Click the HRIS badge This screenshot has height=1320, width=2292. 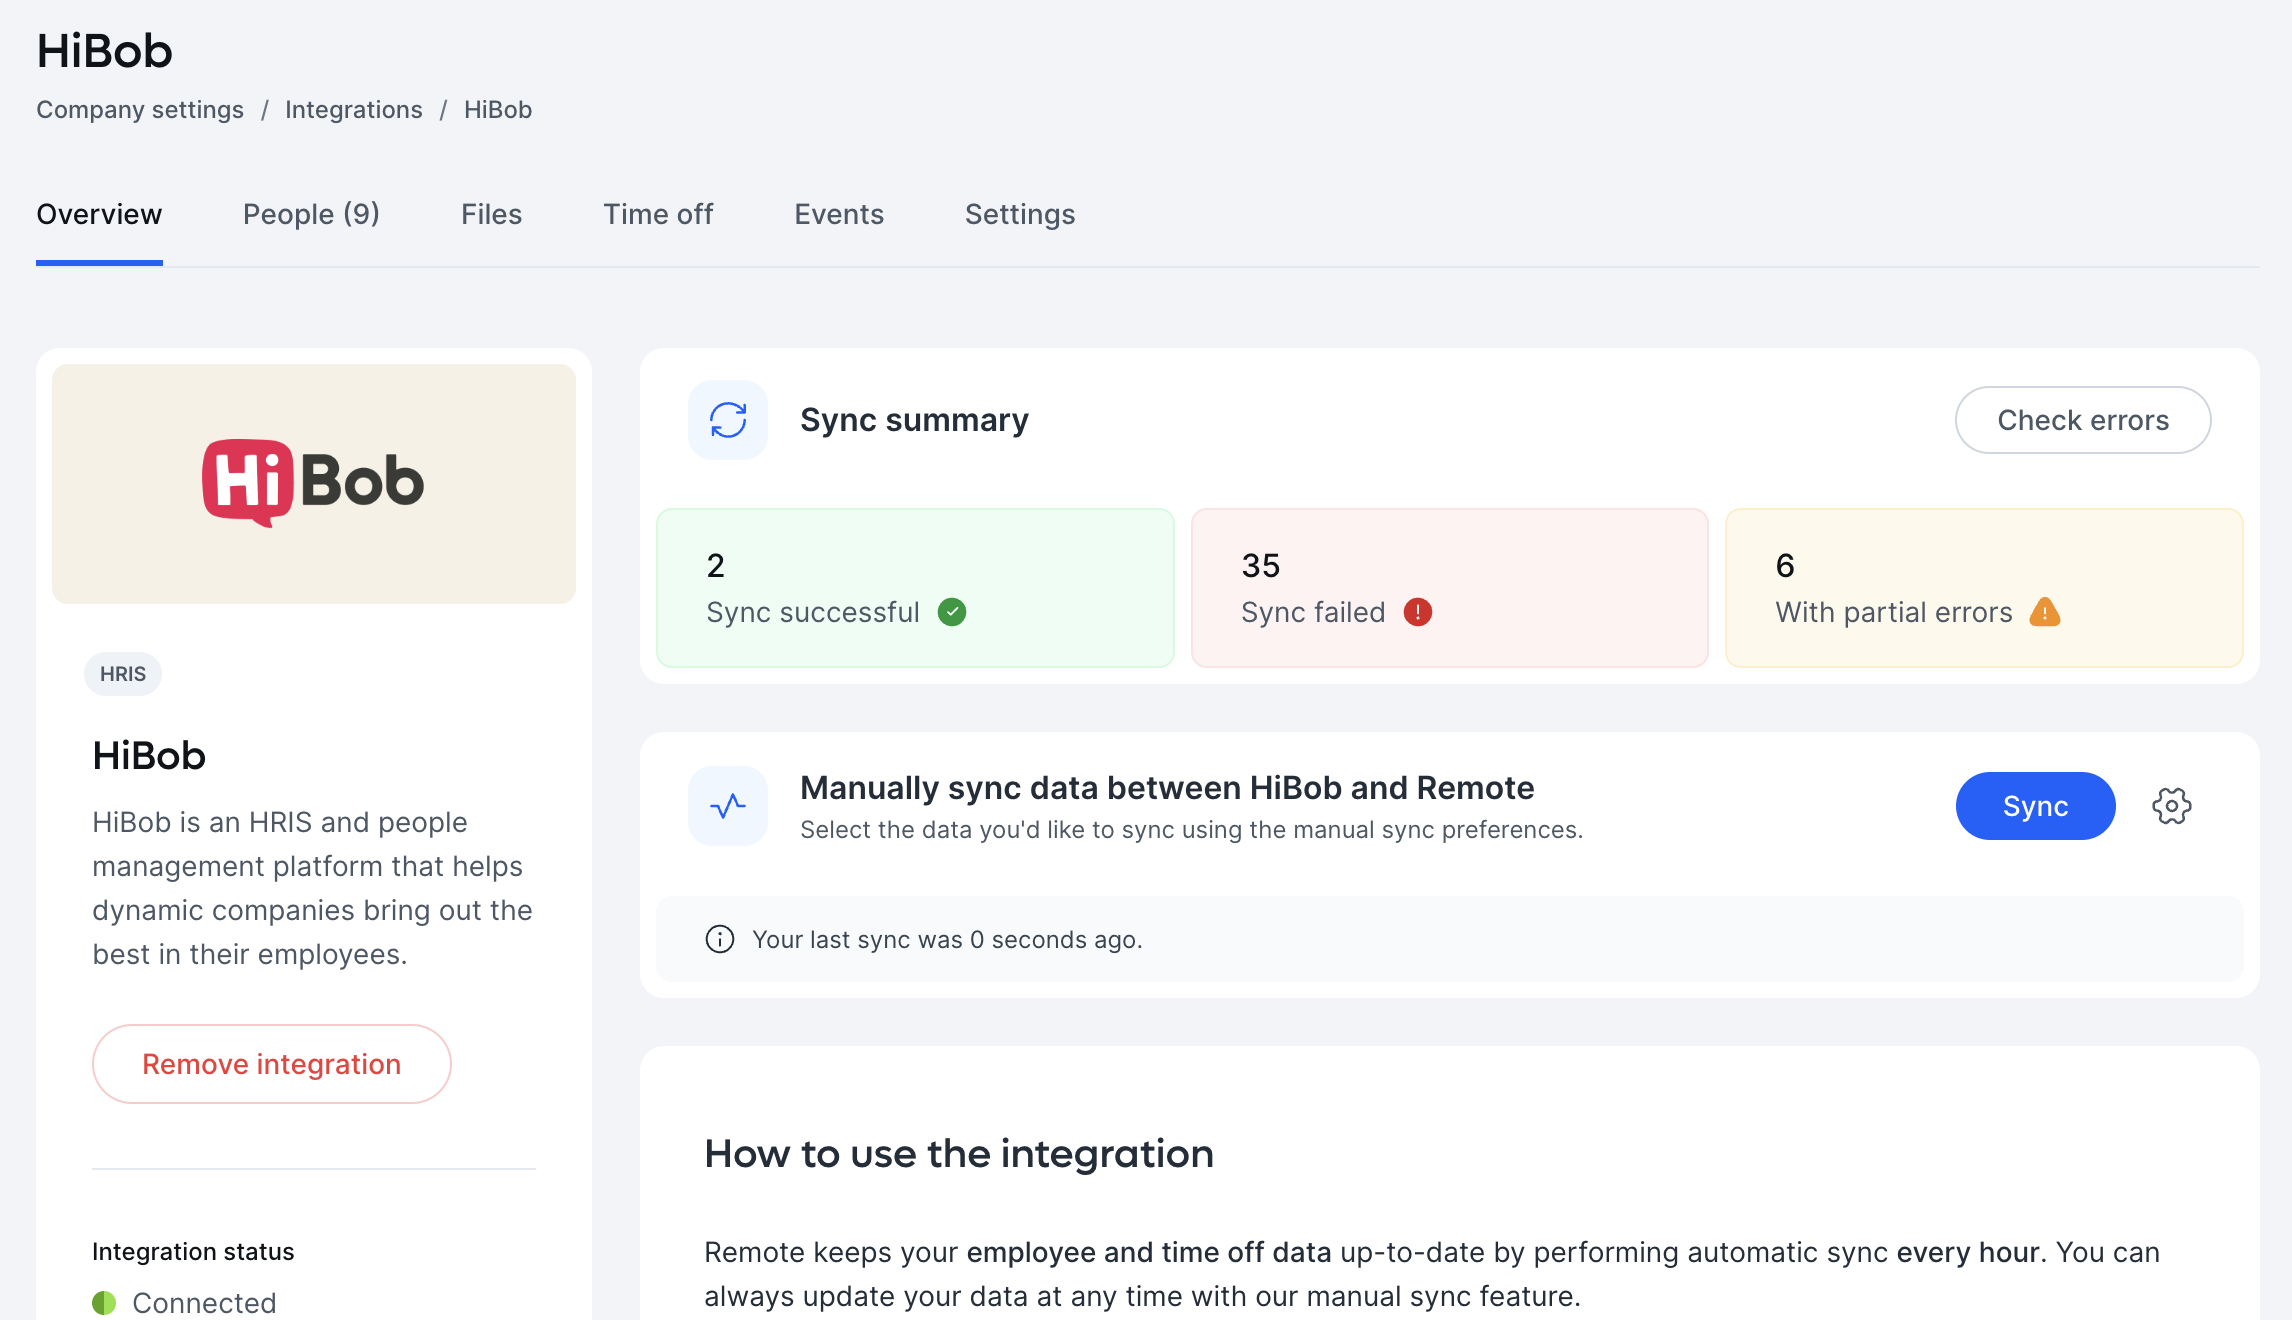point(122,673)
